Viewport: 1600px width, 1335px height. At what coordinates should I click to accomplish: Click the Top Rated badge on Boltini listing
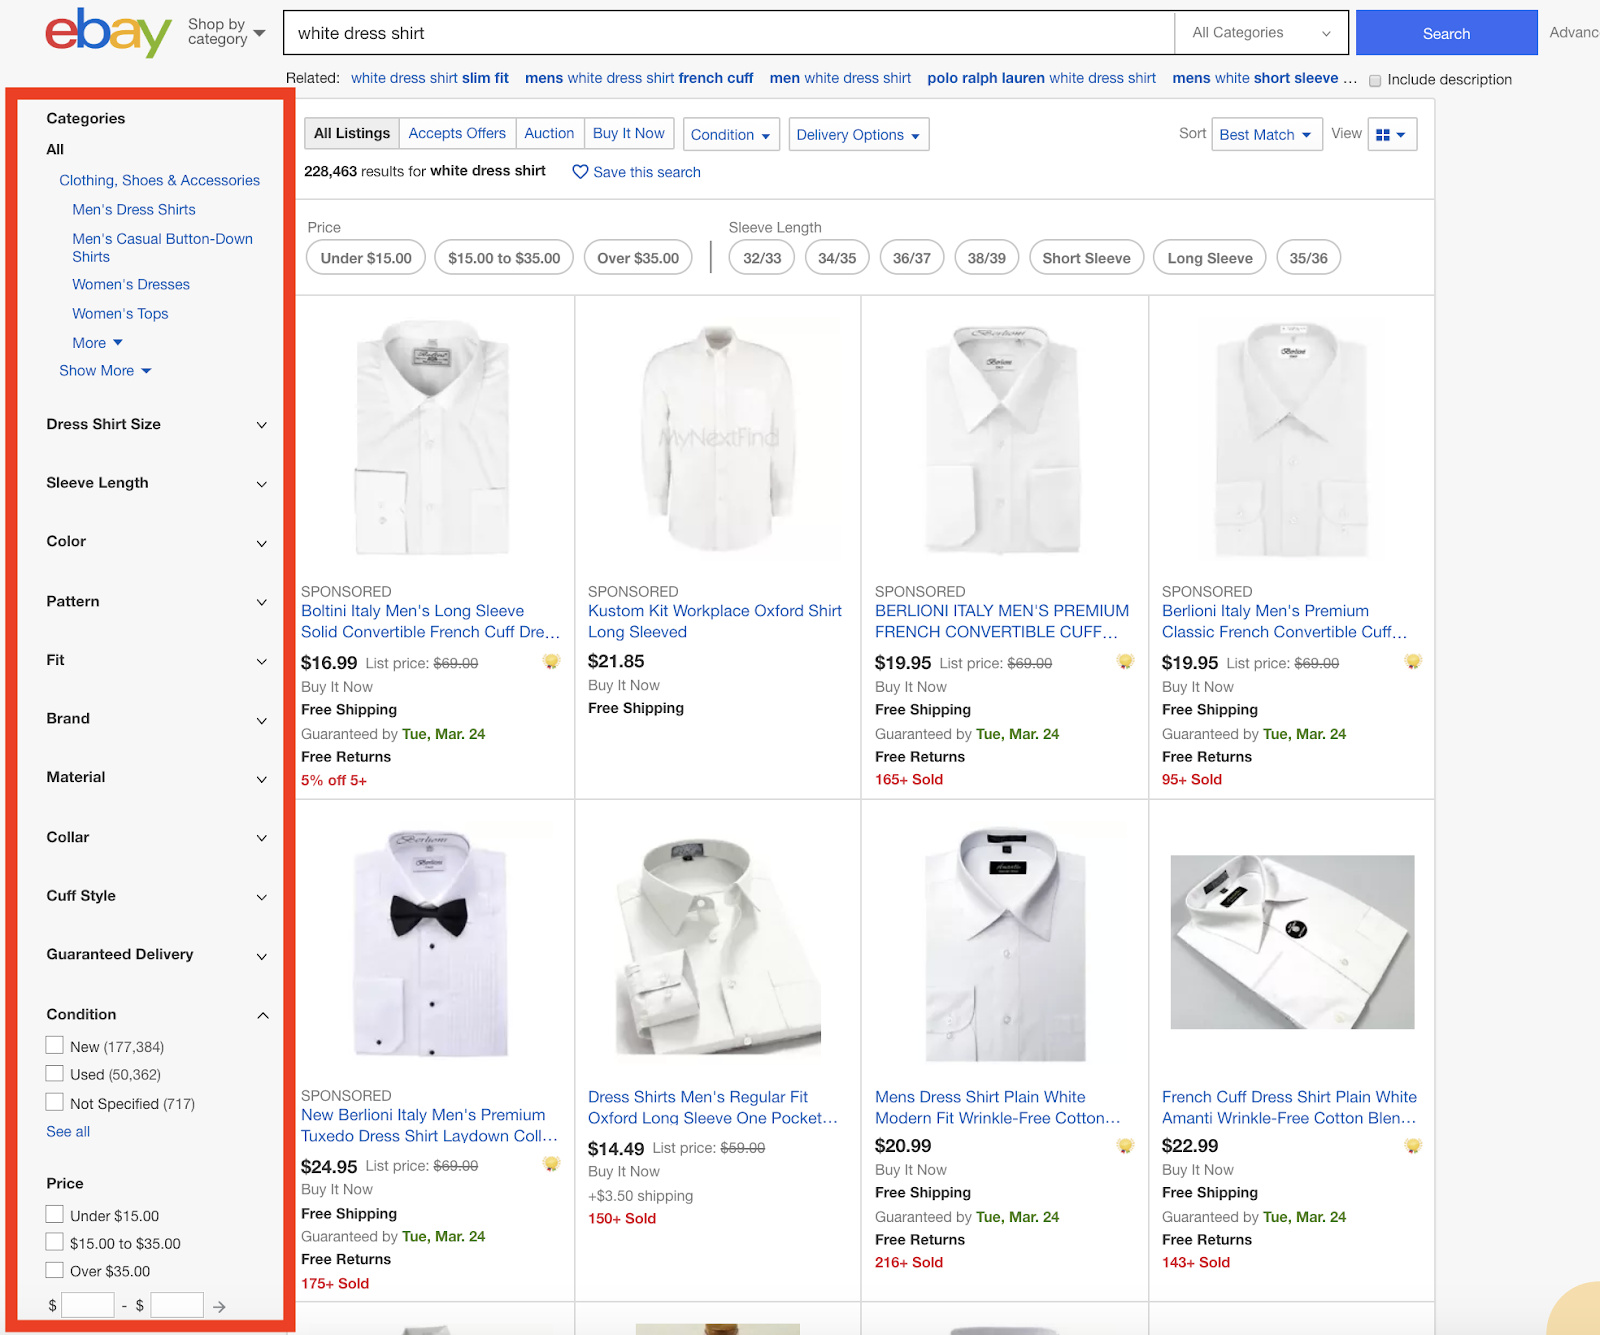tap(551, 661)
